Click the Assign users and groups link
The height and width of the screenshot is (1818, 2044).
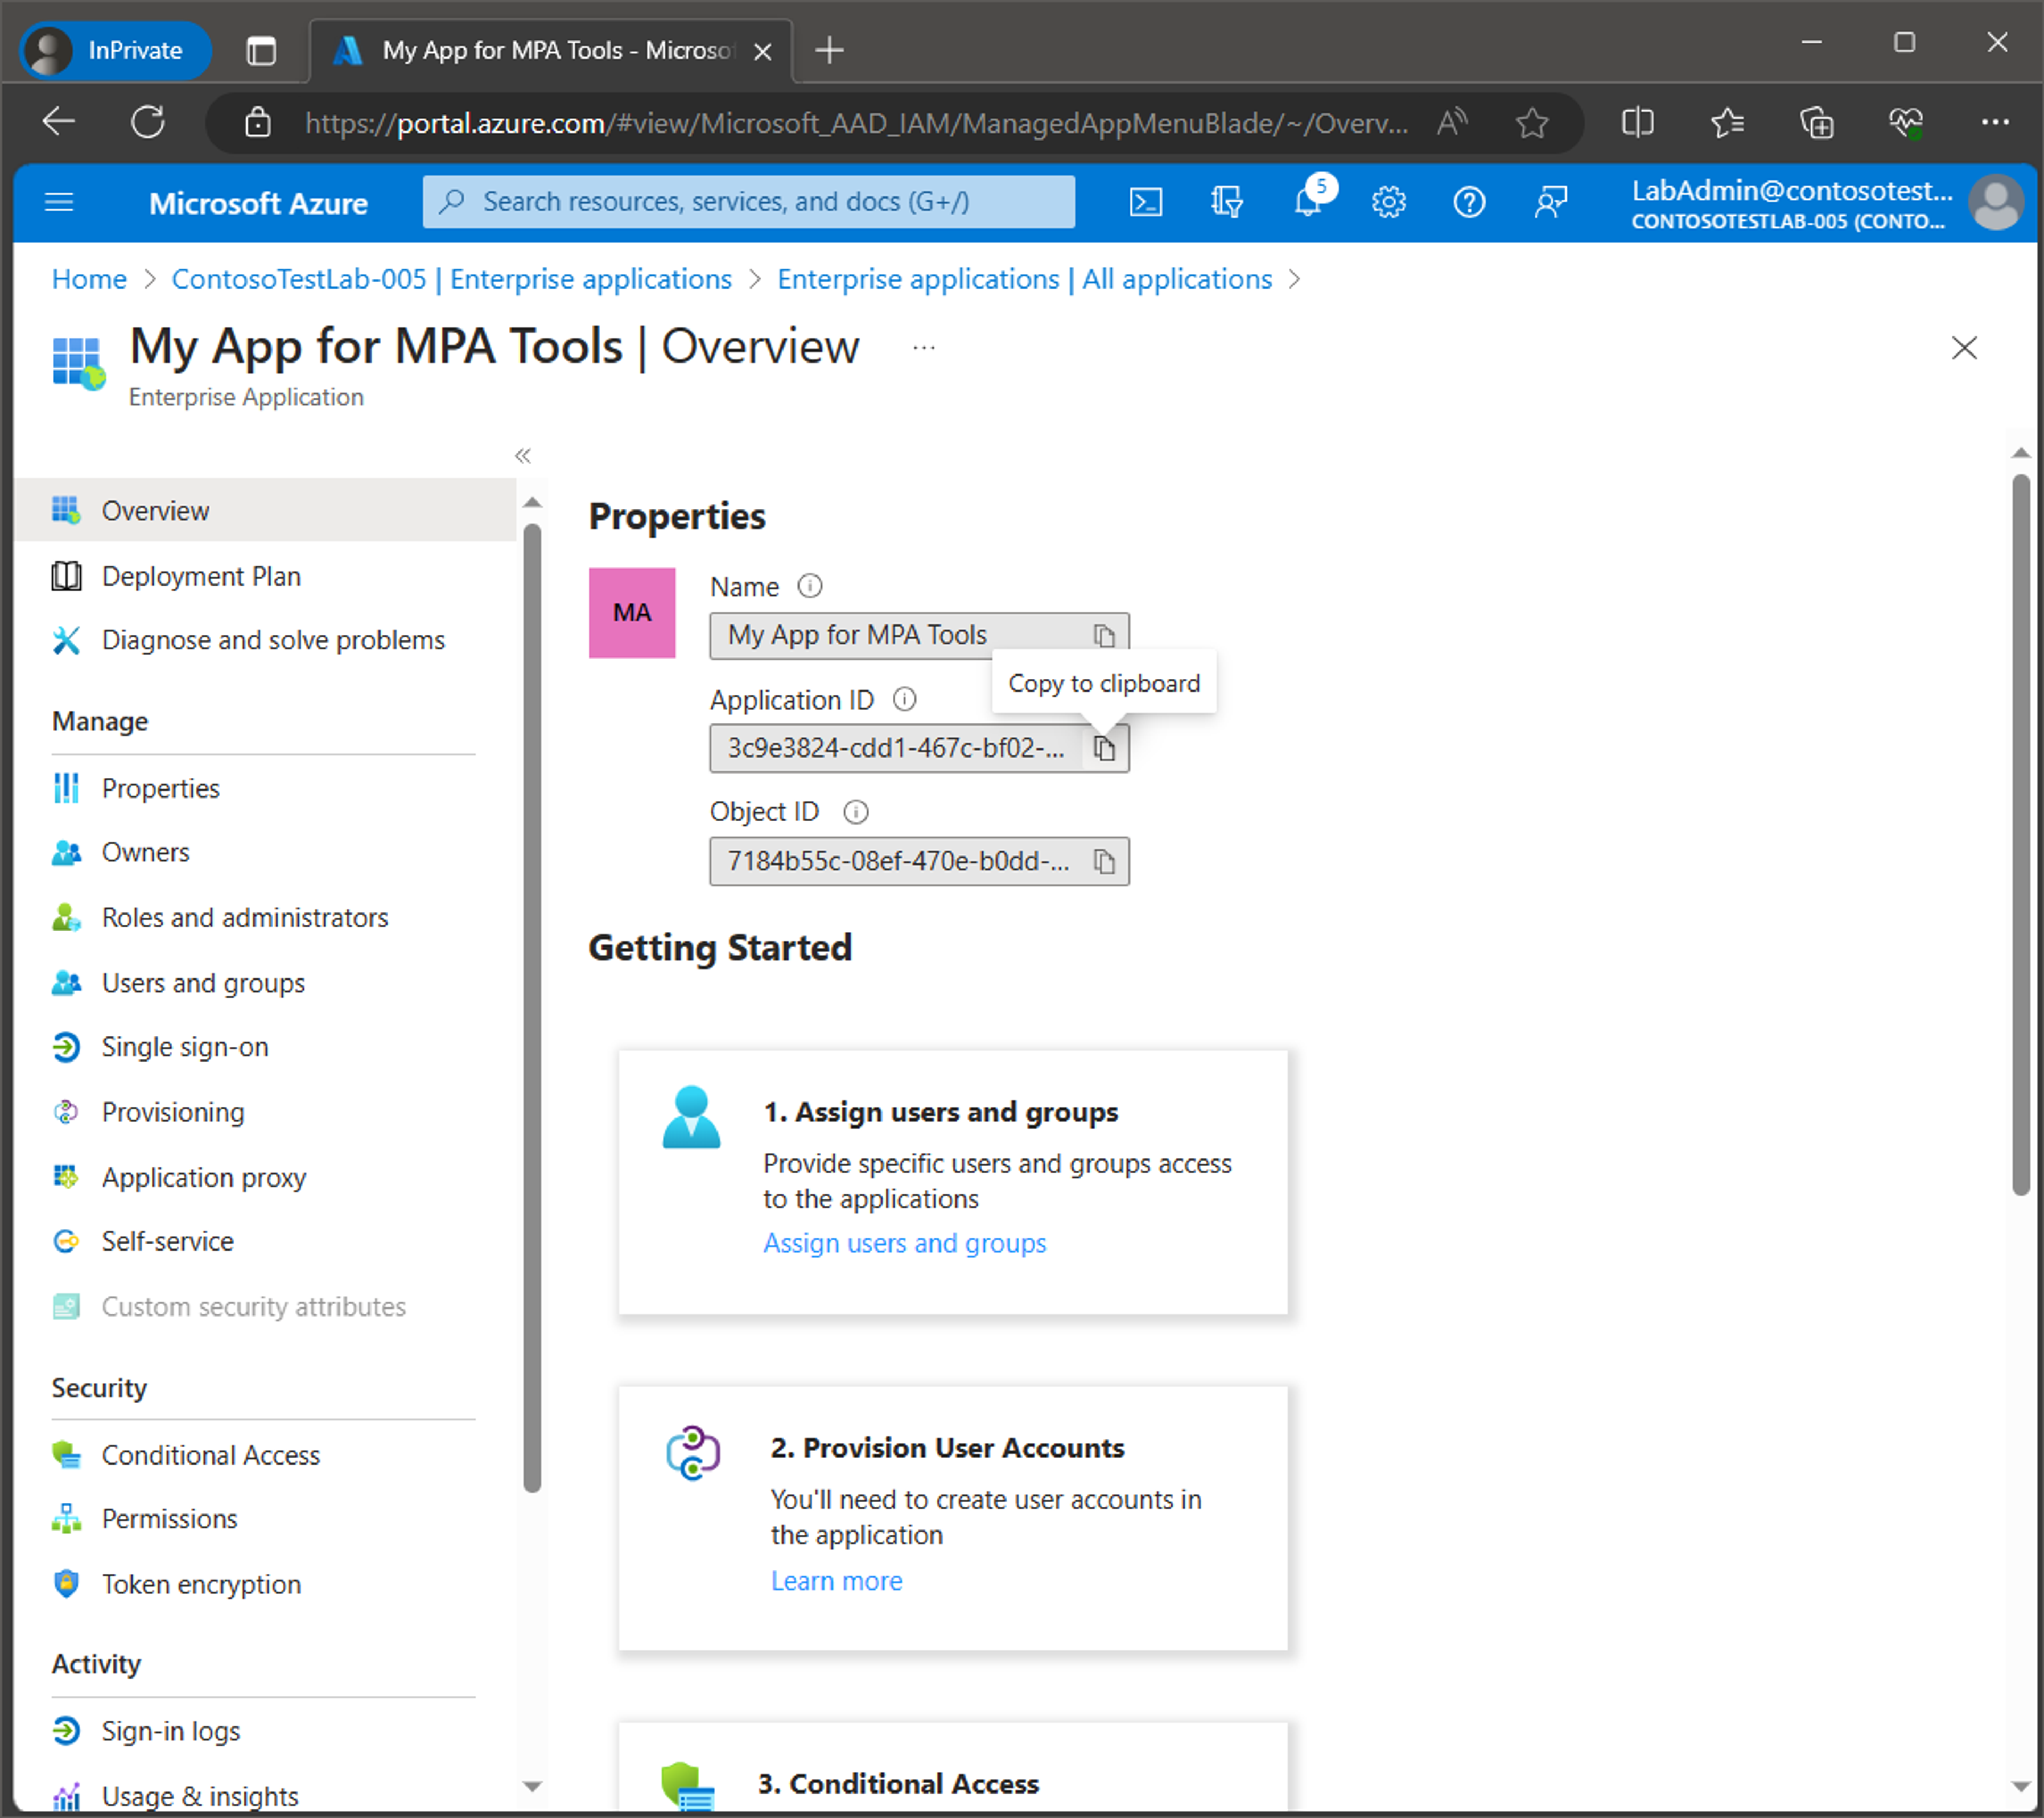[x=905, y=1243]
